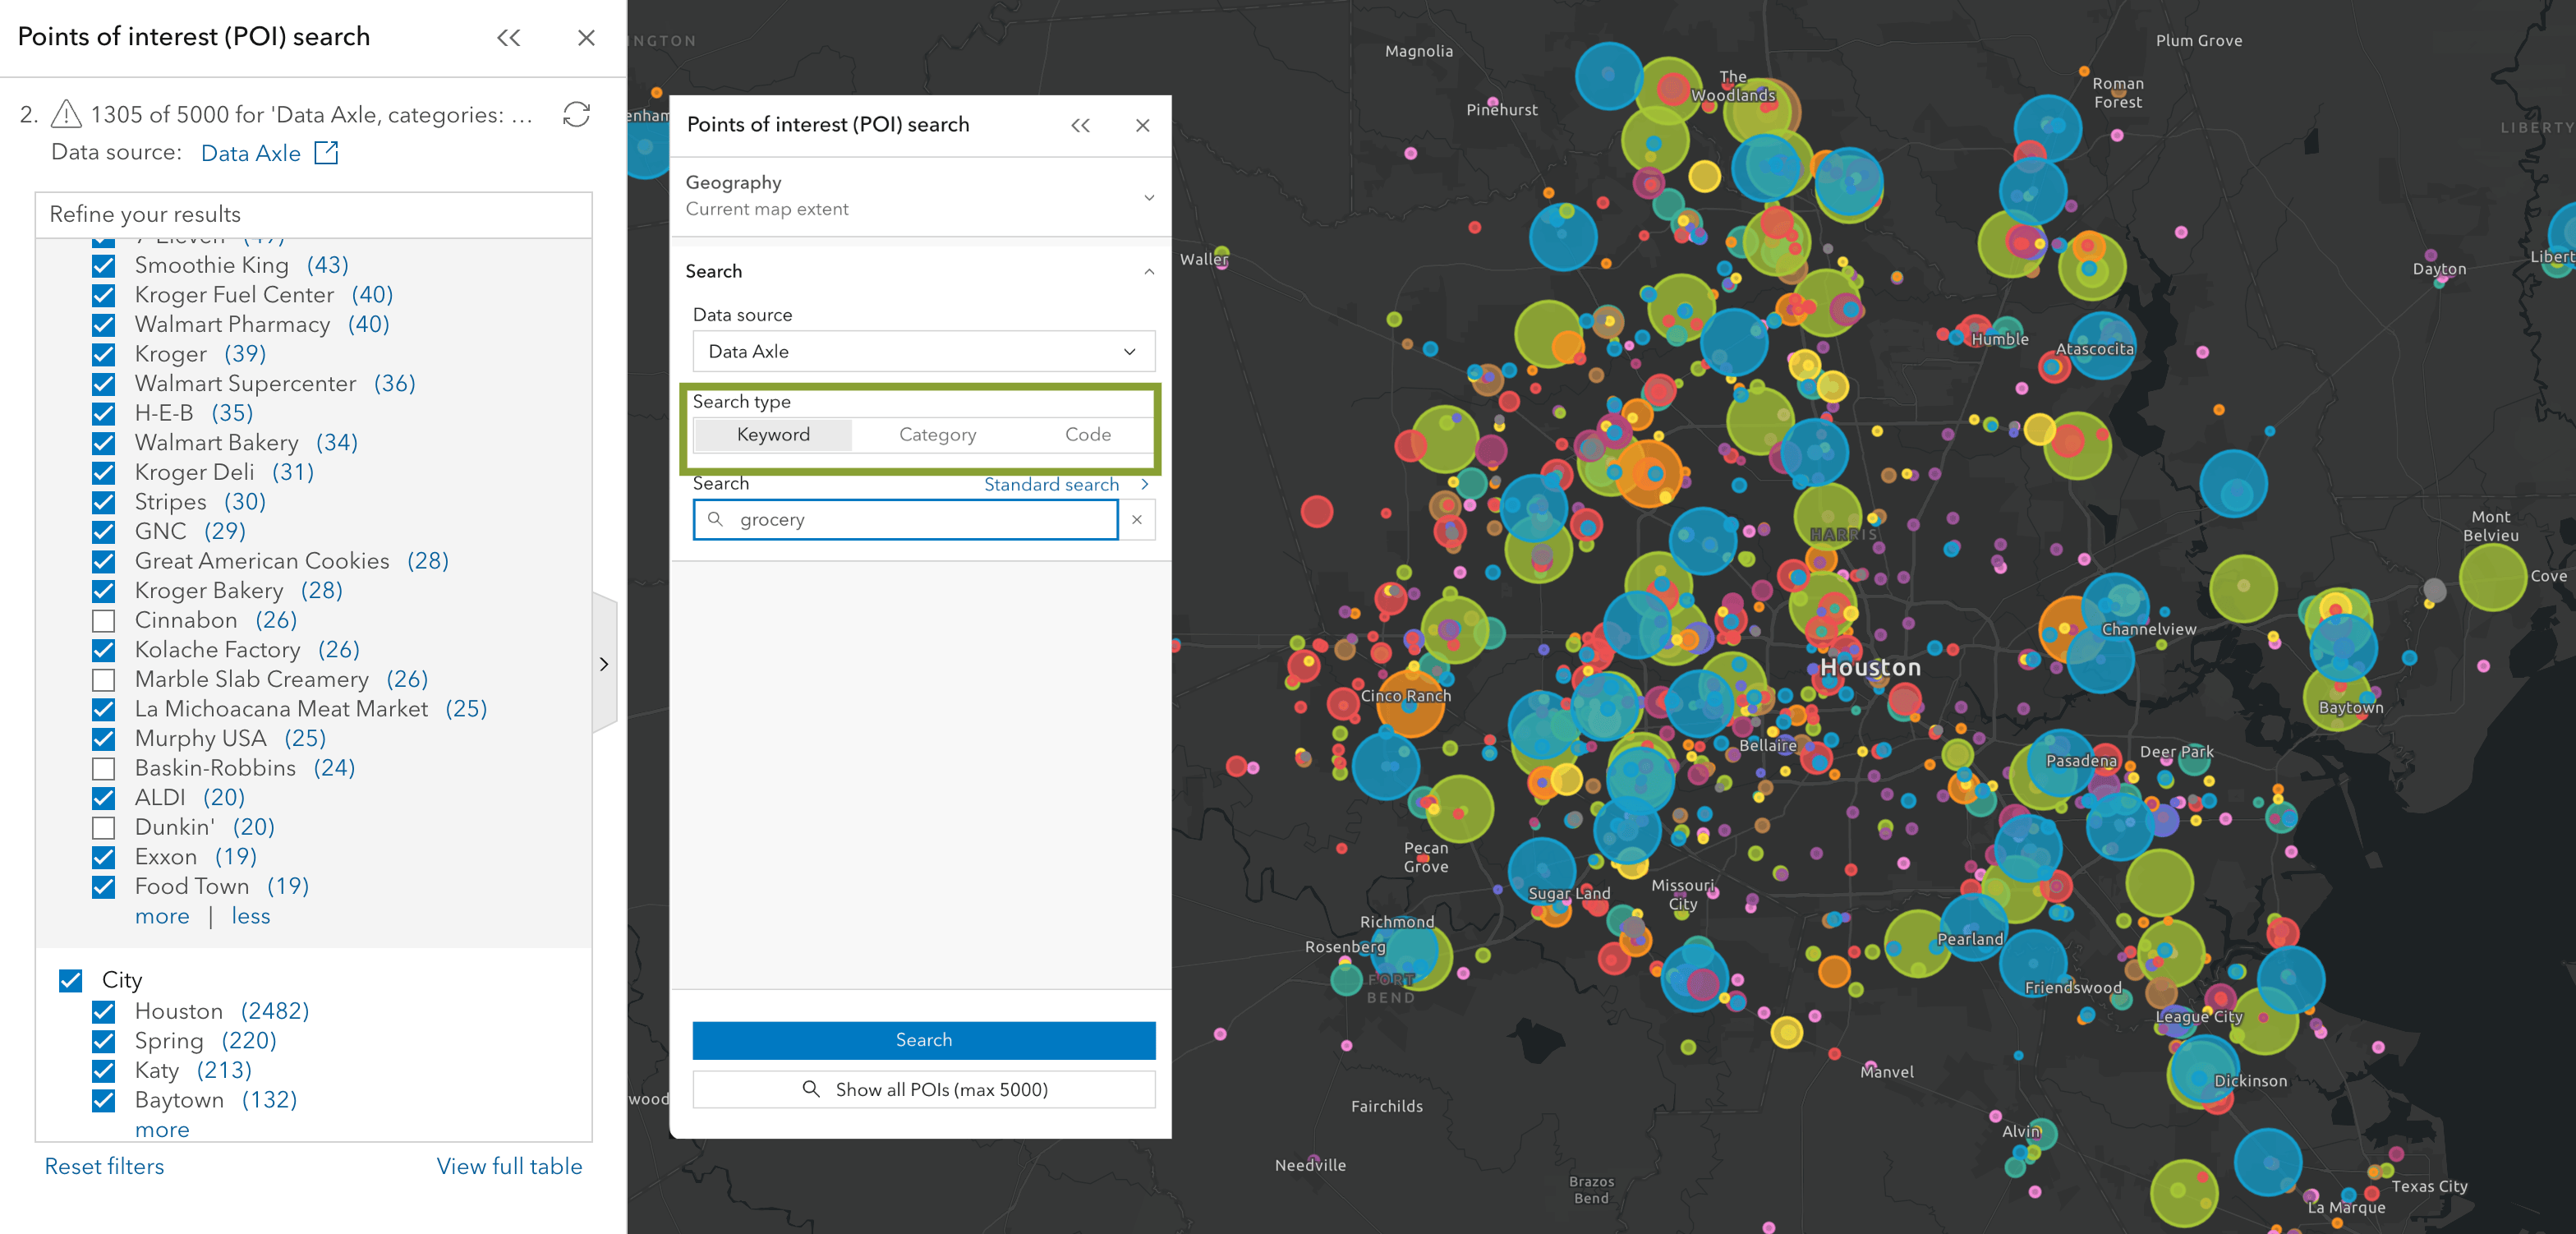Collapse the Search section chevron

(1149, 272)
